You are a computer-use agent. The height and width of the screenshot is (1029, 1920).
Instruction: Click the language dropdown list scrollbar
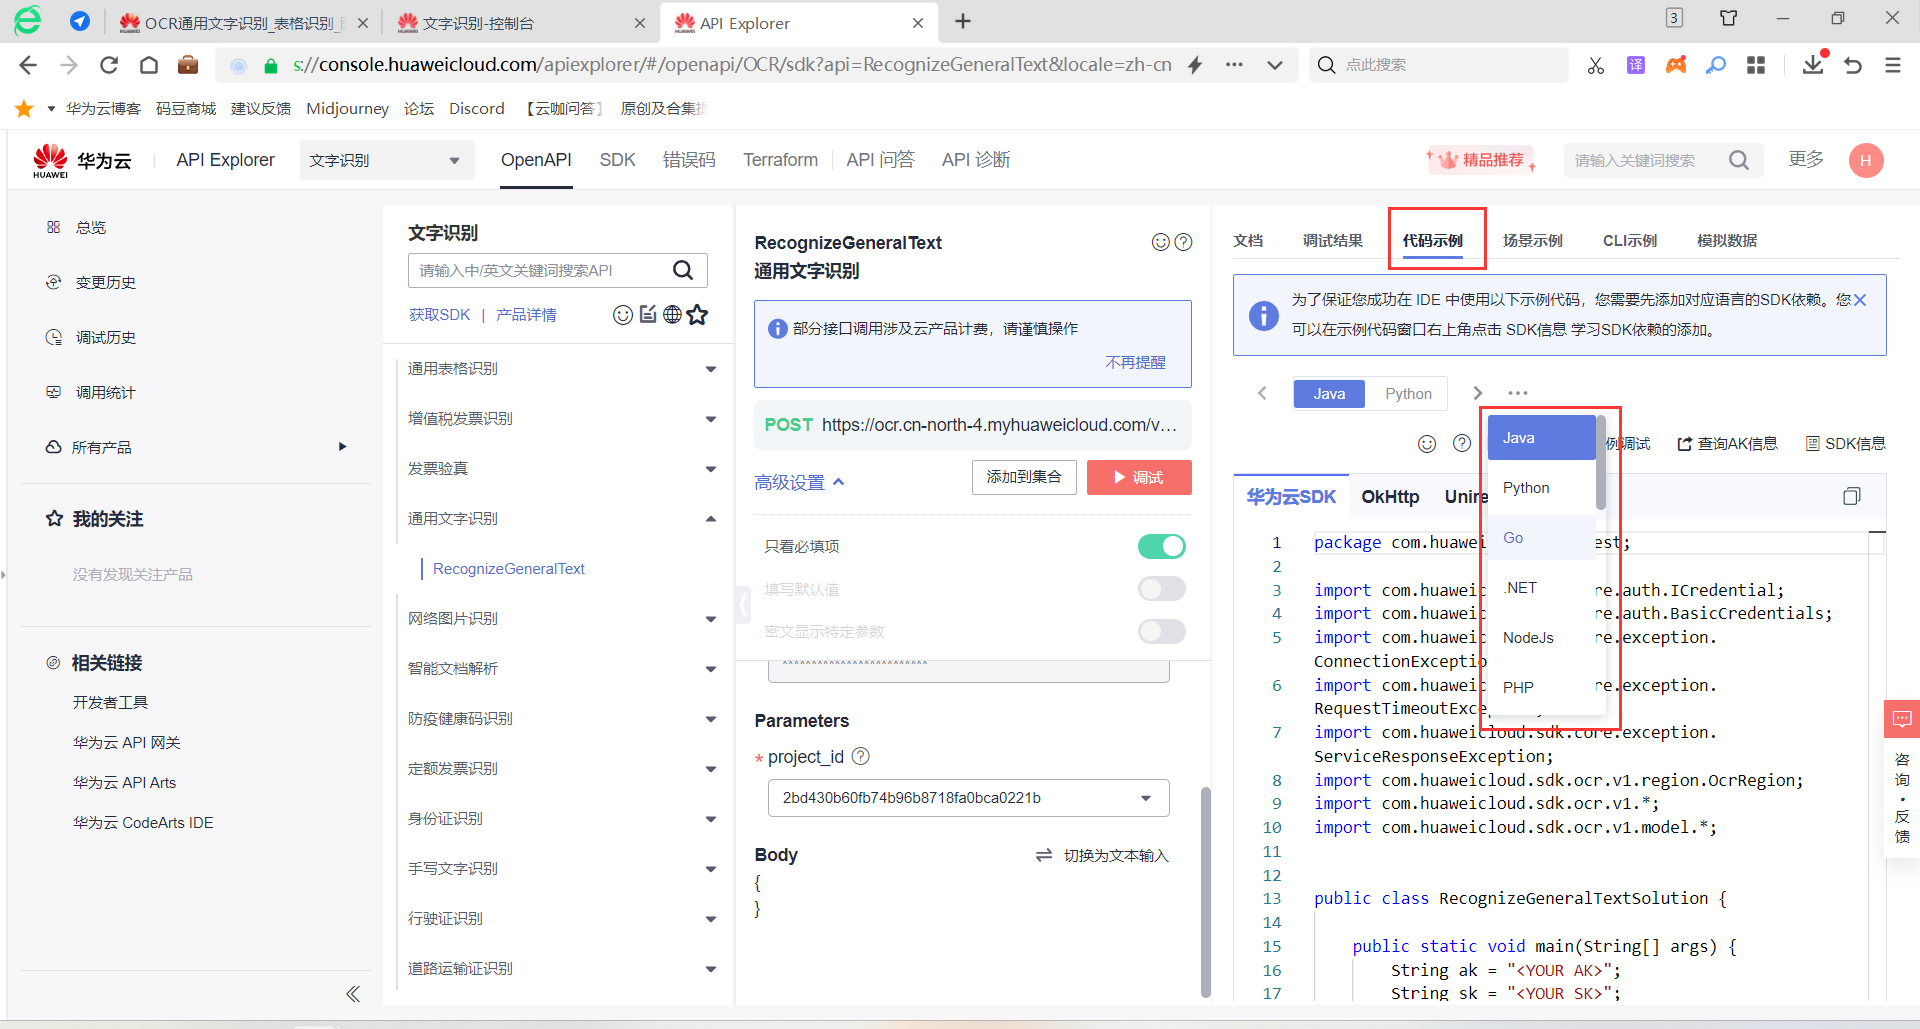coord(1601,462)
